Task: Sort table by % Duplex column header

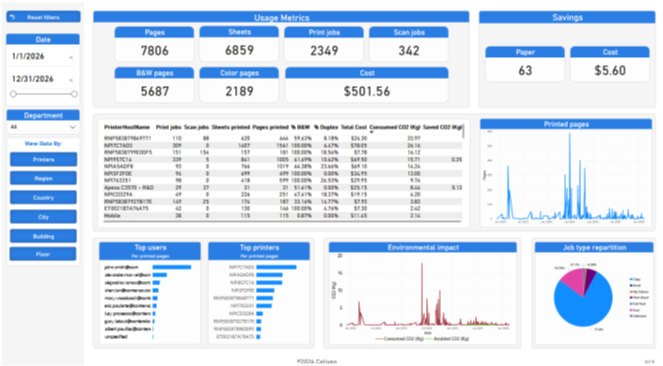Action: [x=326, y=127]
